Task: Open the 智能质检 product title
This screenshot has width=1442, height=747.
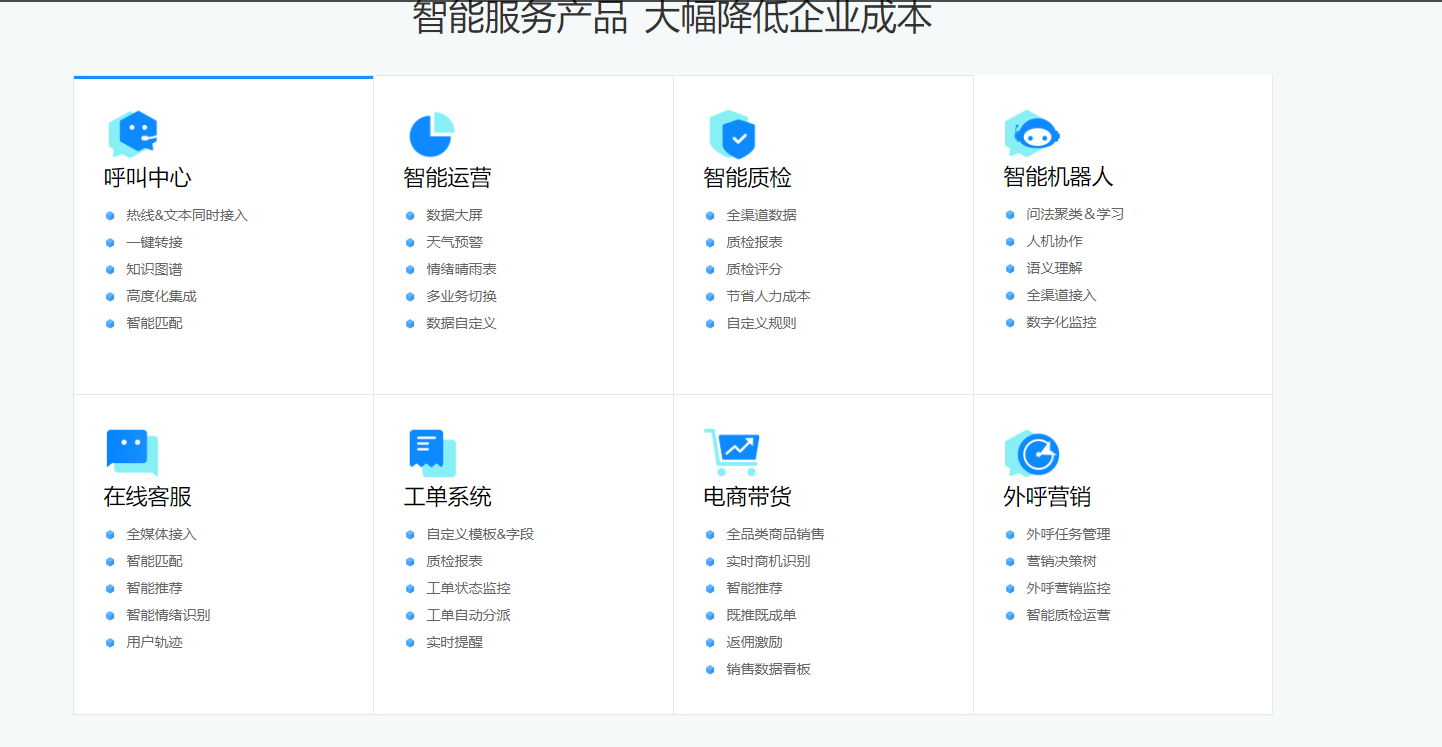Action: pos(747,178)
